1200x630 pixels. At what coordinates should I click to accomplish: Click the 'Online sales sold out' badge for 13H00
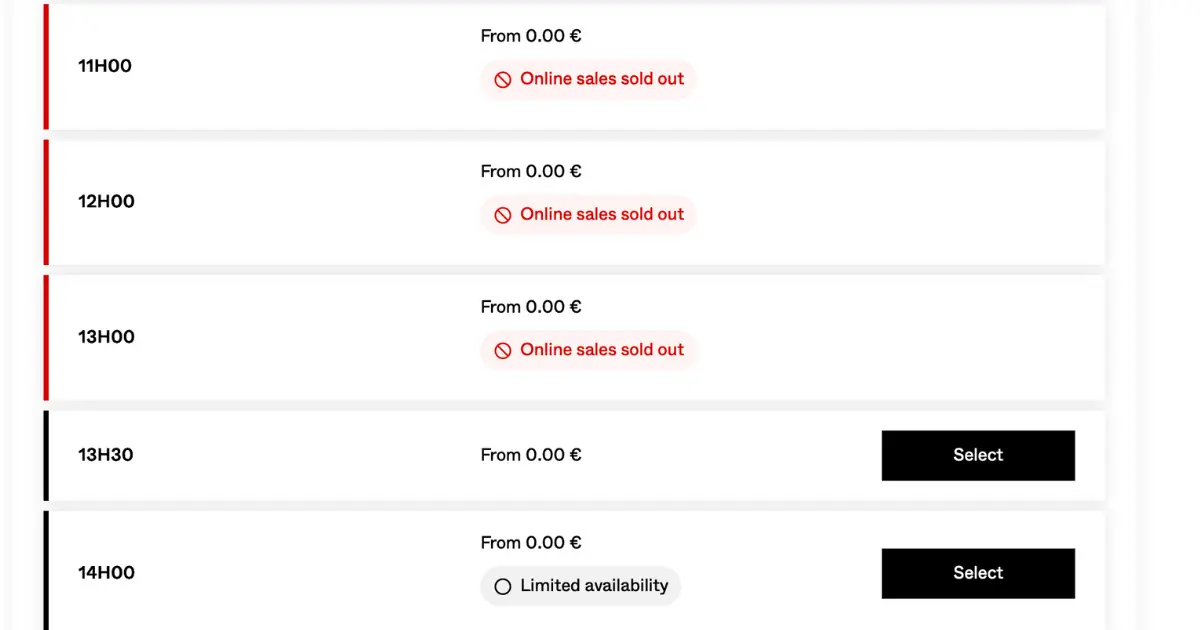click(588, 350)
